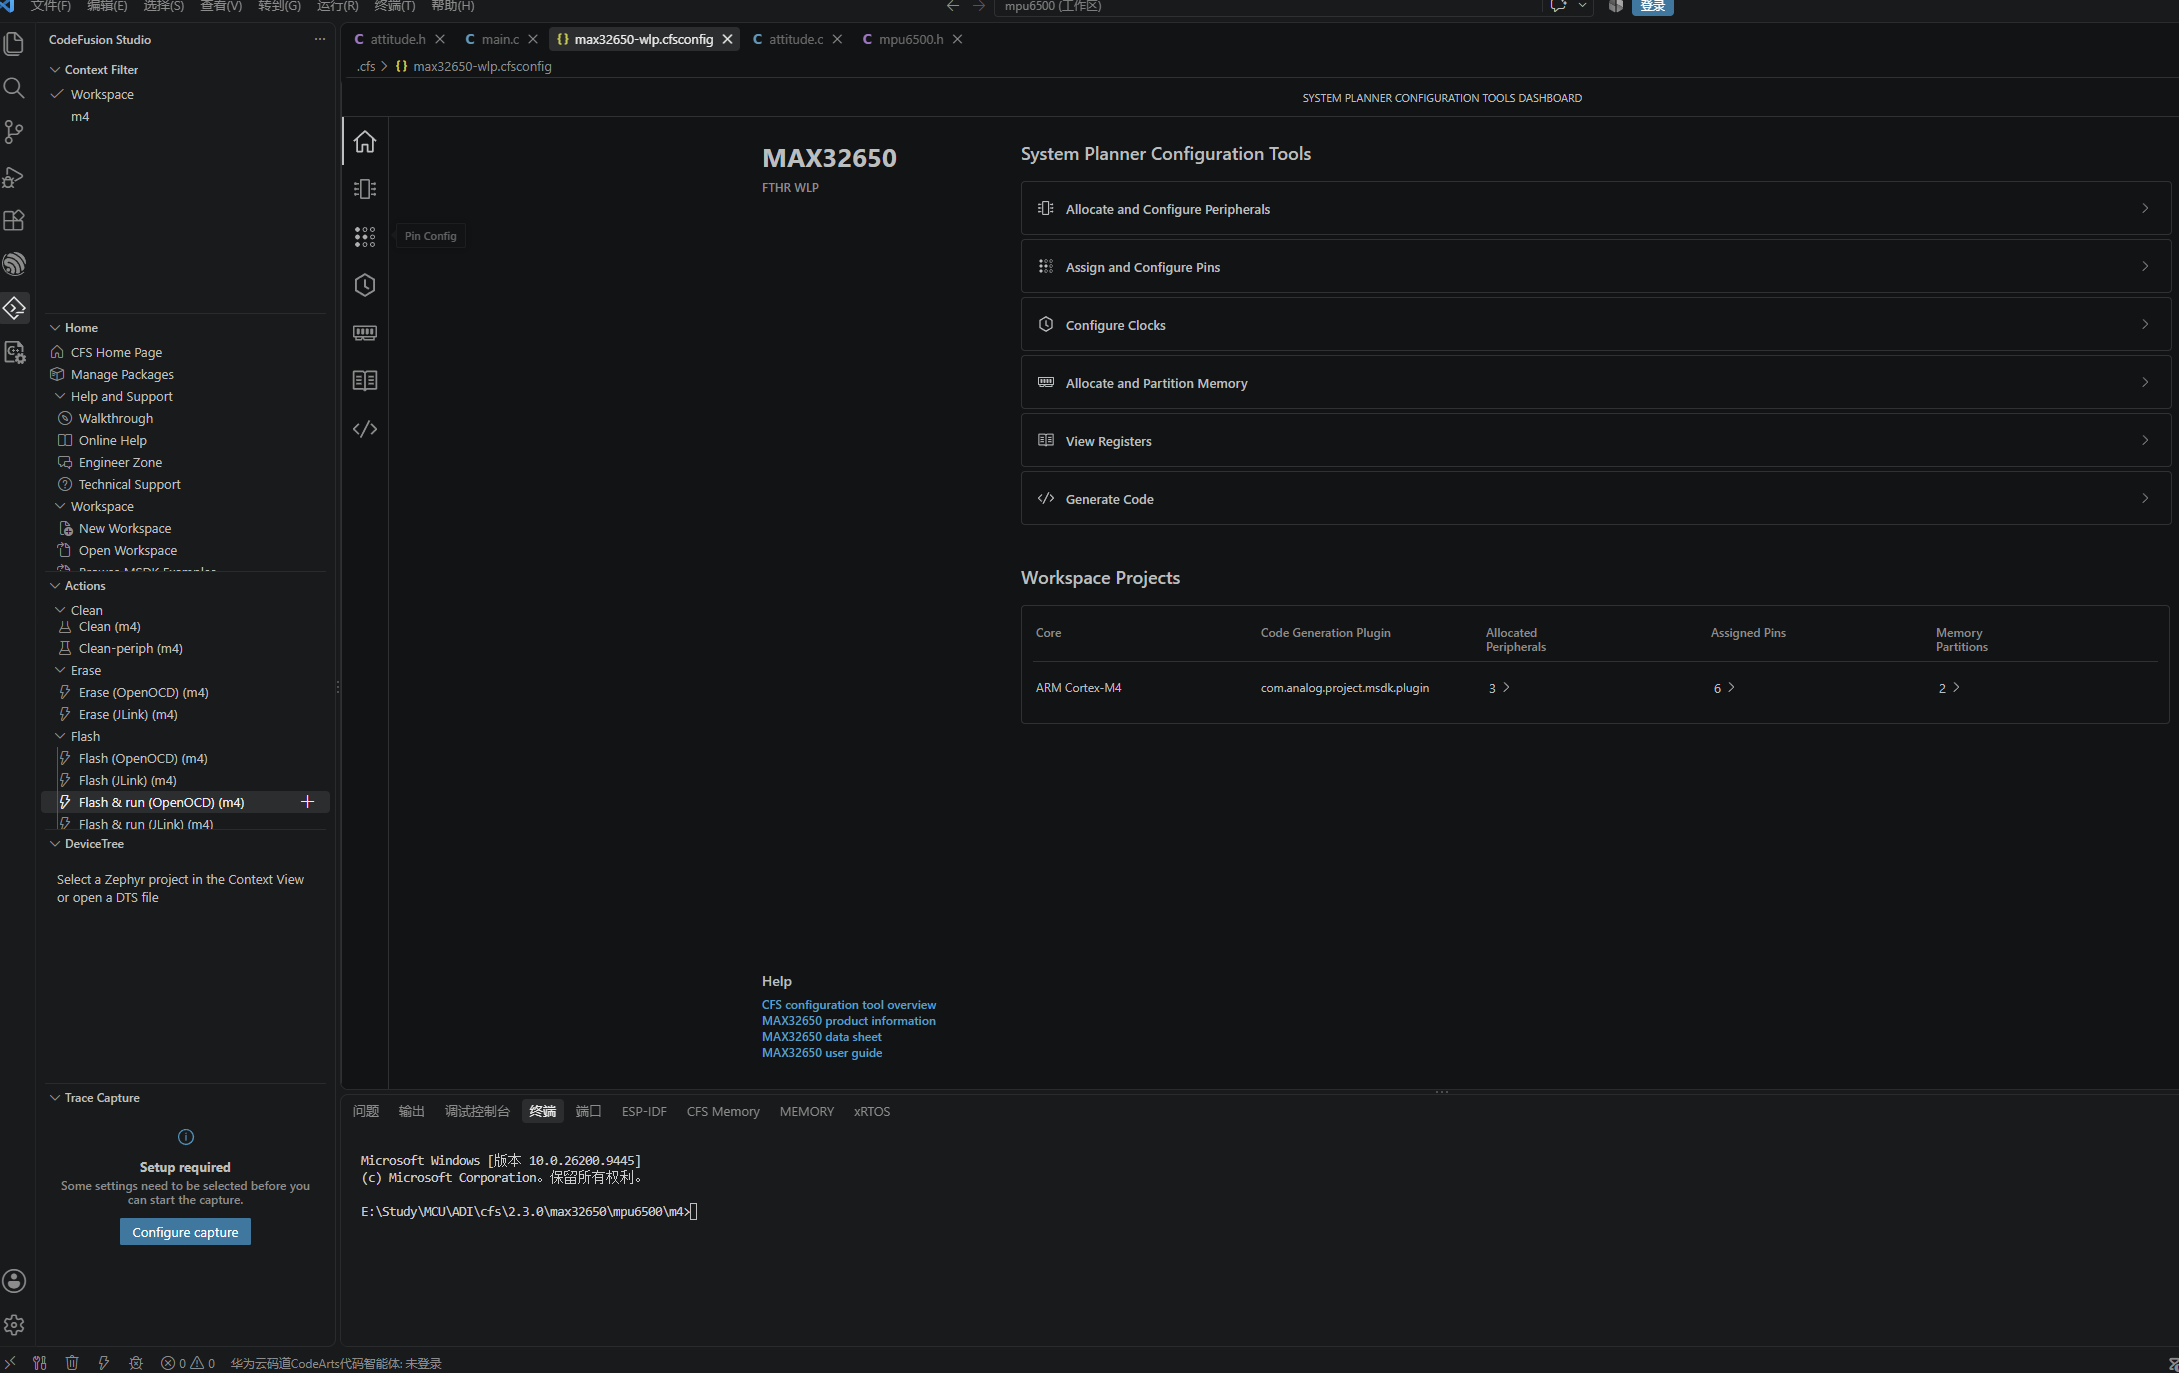This screenshot has width=2179, height=1373.
Task: Open Allocated Peripherals count 3 link
Action: (1499, 688)
